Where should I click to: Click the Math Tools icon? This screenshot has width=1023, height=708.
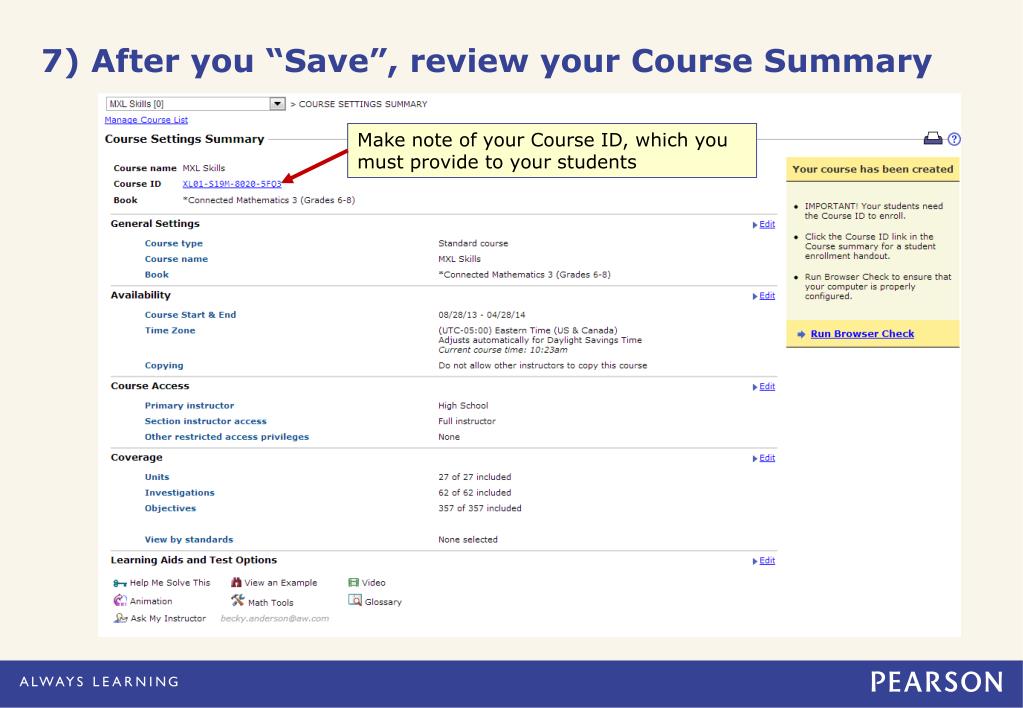tap(237, 600)
